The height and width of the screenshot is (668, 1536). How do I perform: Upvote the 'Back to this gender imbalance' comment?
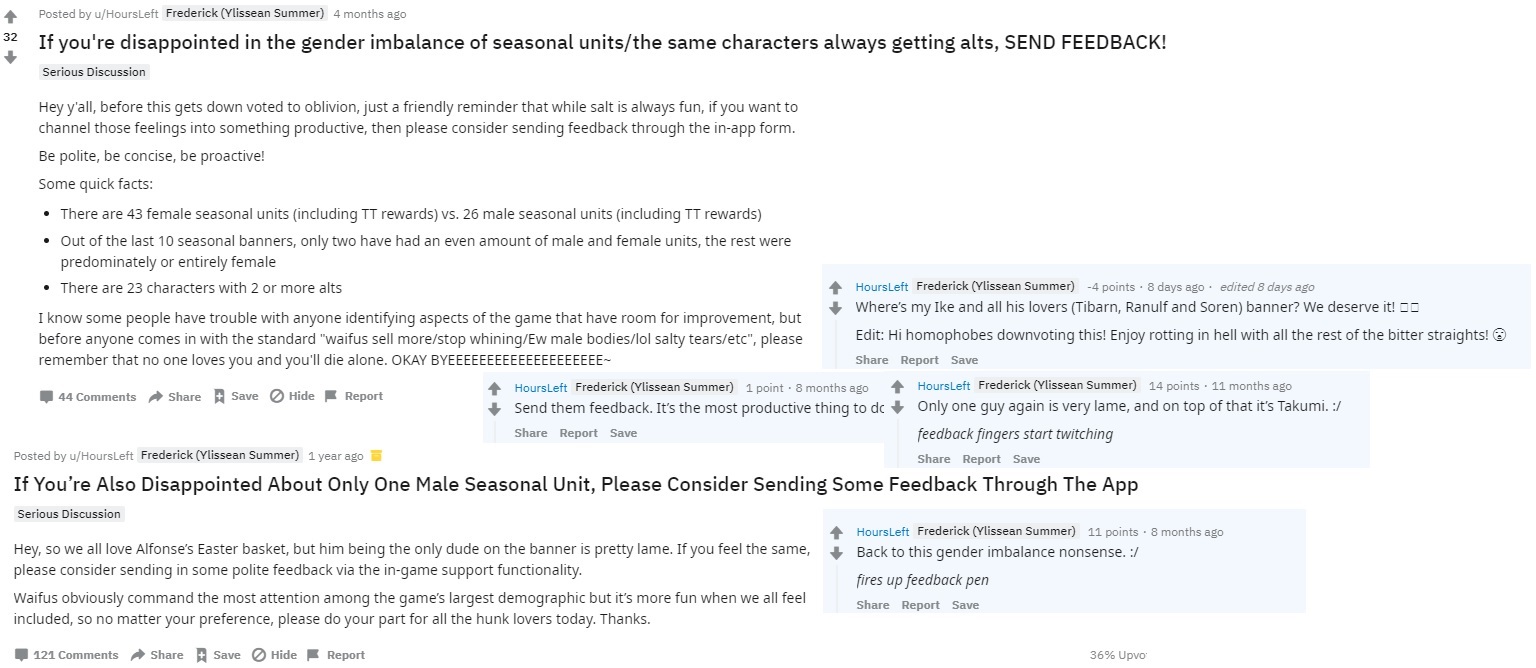(837, 532)
